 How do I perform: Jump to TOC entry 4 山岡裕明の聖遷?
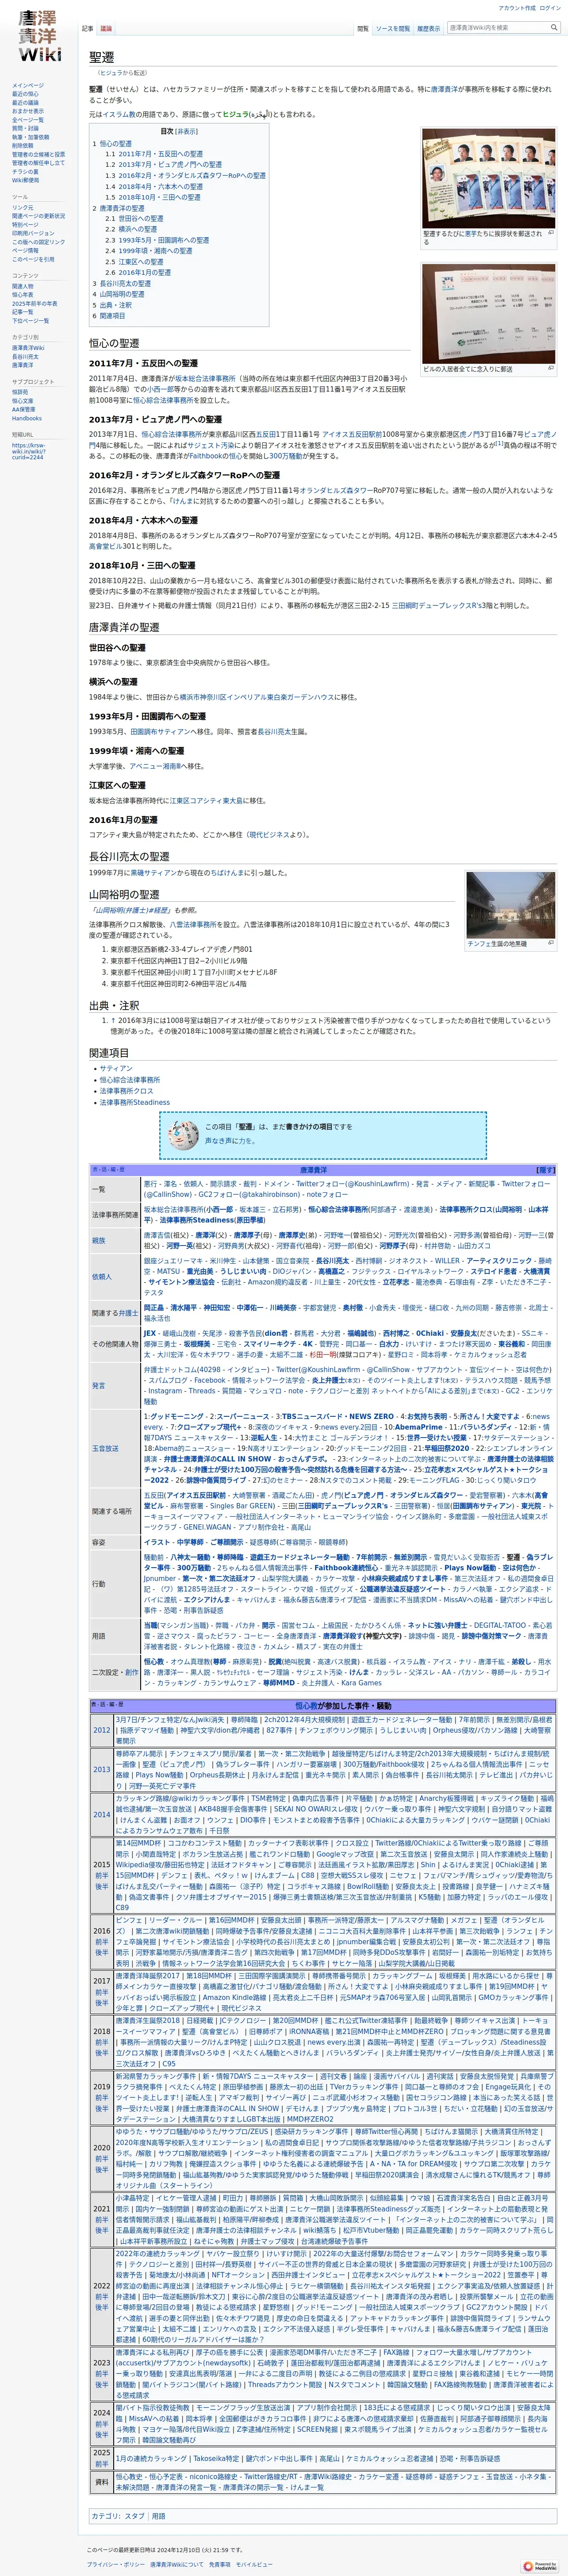[x=119, y=294]
